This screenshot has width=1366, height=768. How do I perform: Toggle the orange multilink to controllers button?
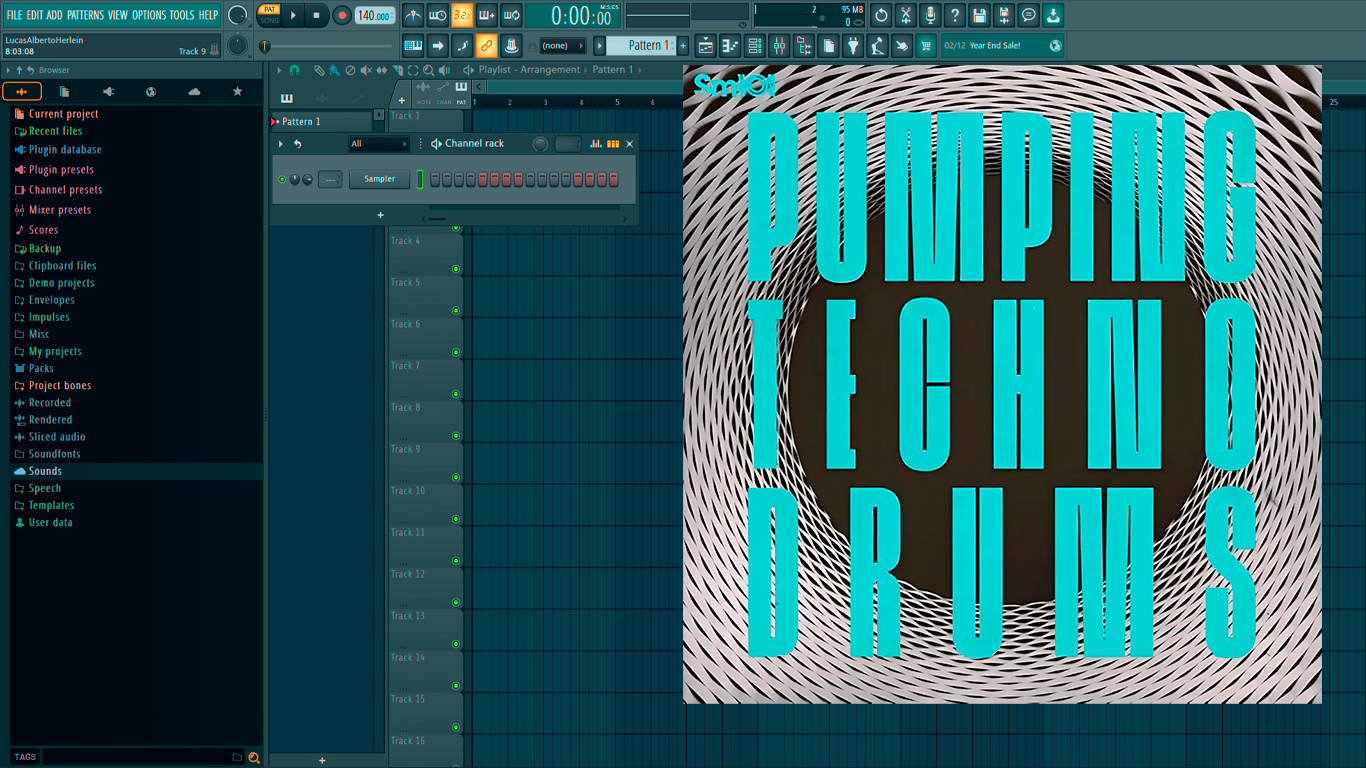(487, 45)
